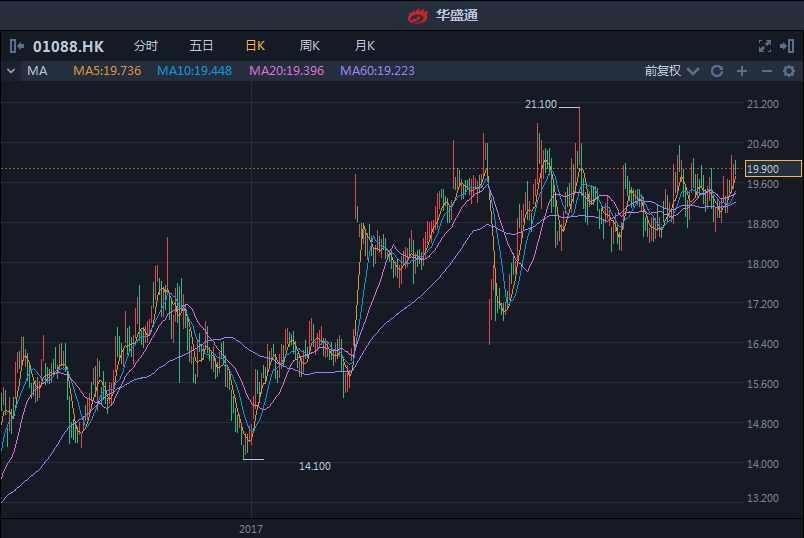Click the top-right close X icon
Screen dimensions: 804x538
(x=789, y=46)
